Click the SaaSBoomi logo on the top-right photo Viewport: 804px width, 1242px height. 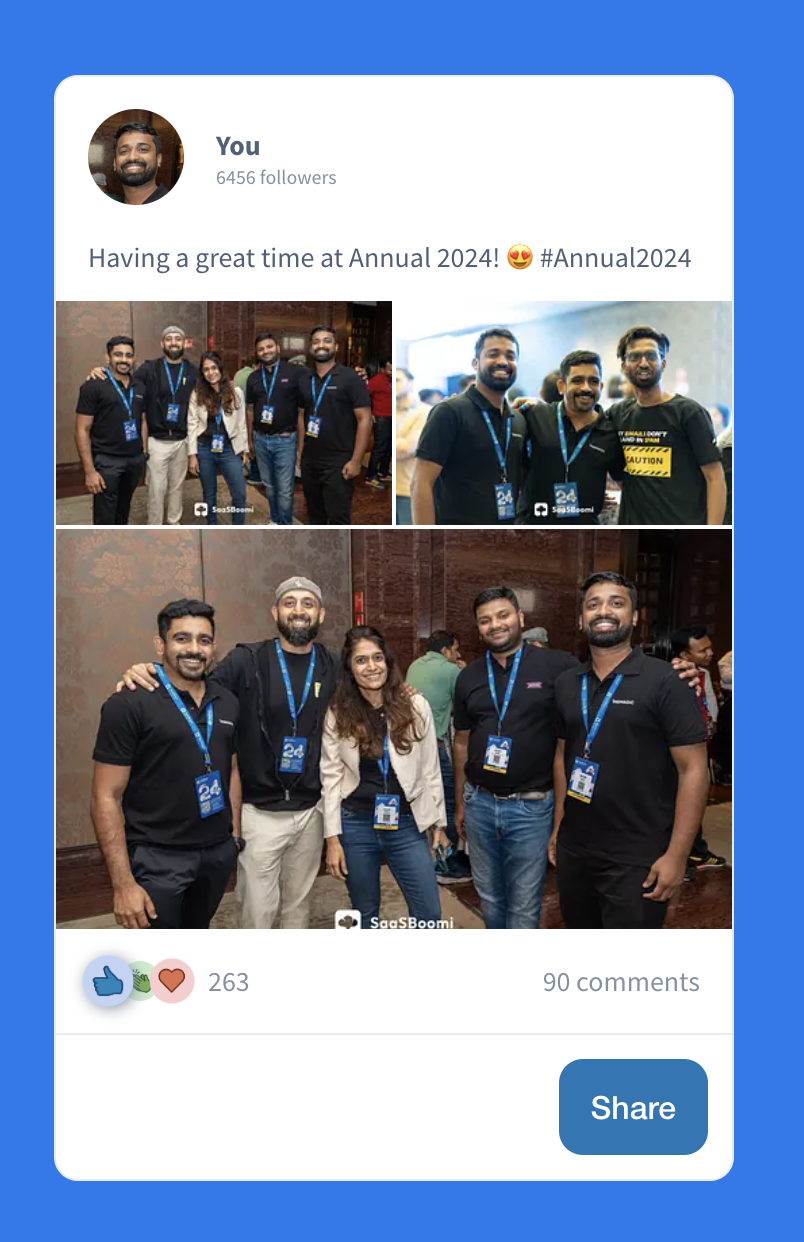[563, 510]
